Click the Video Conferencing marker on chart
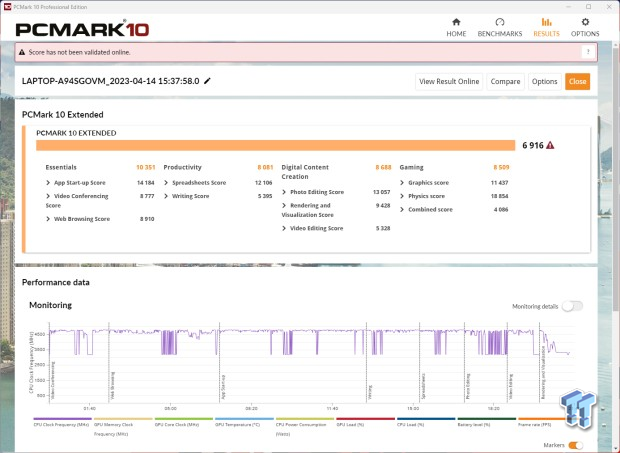Viewport: 620px width, 453px height. [x=53, y=379]
